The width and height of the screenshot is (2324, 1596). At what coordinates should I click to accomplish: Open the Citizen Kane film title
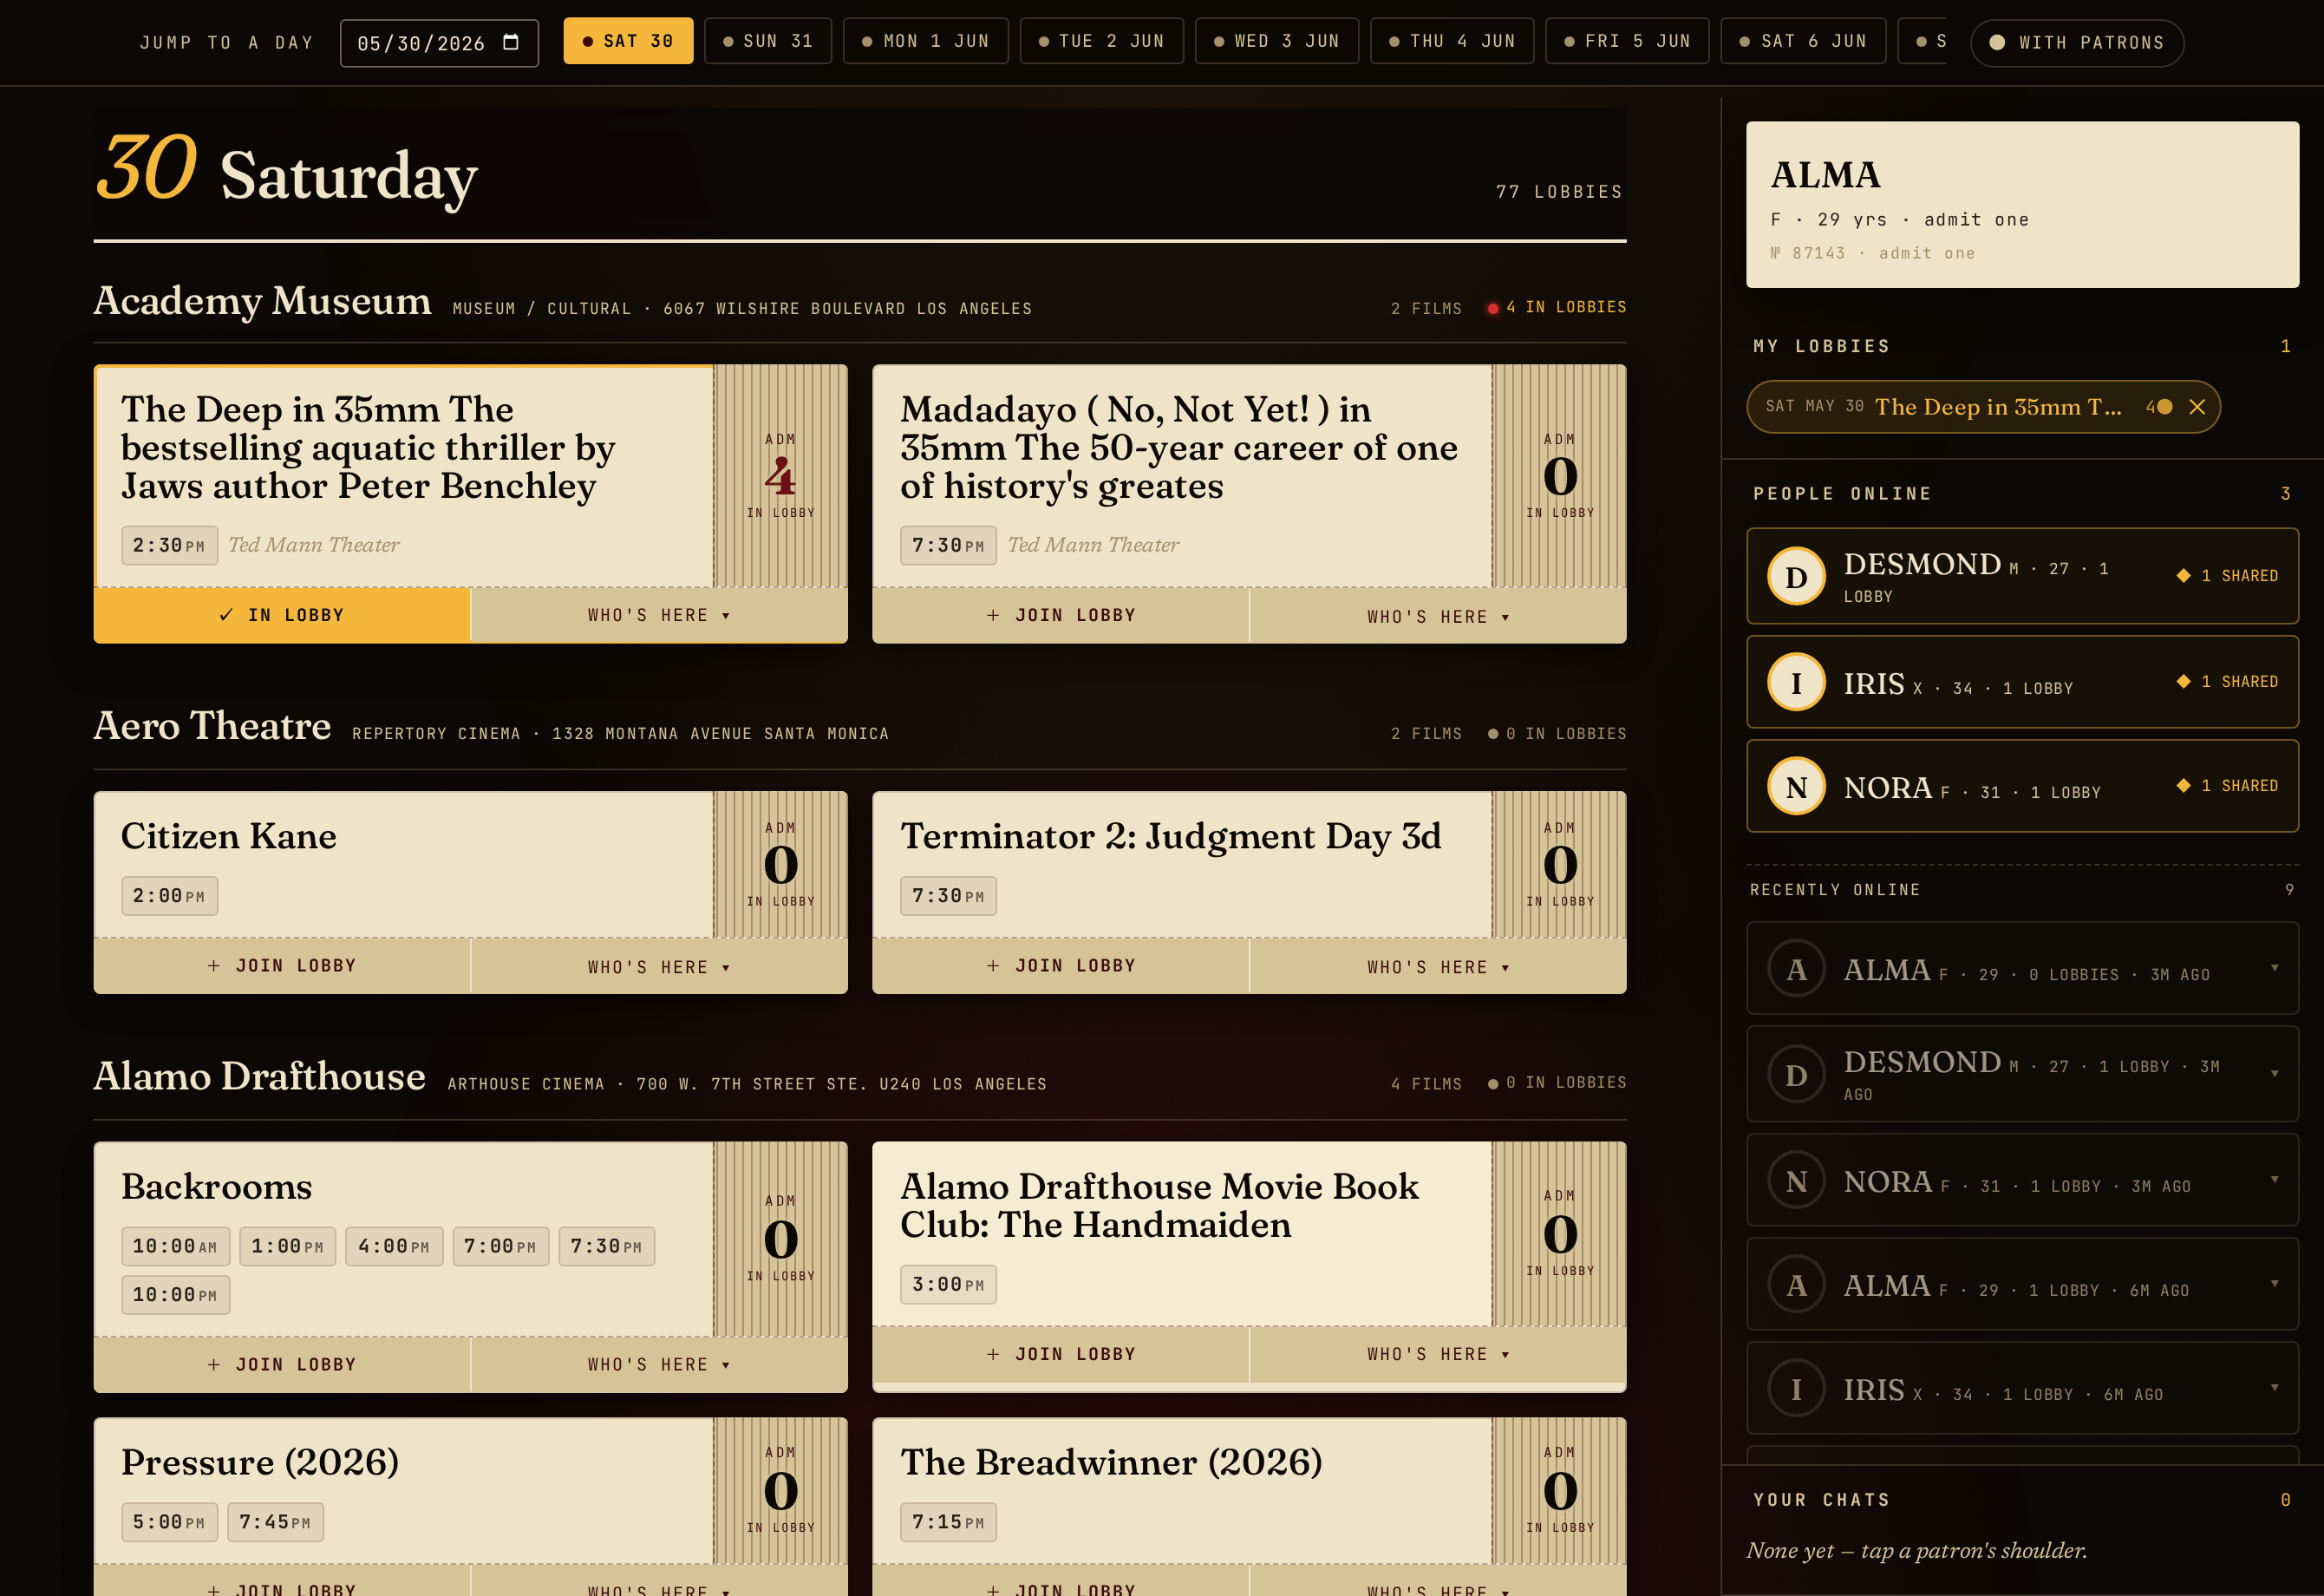point(228,836)
